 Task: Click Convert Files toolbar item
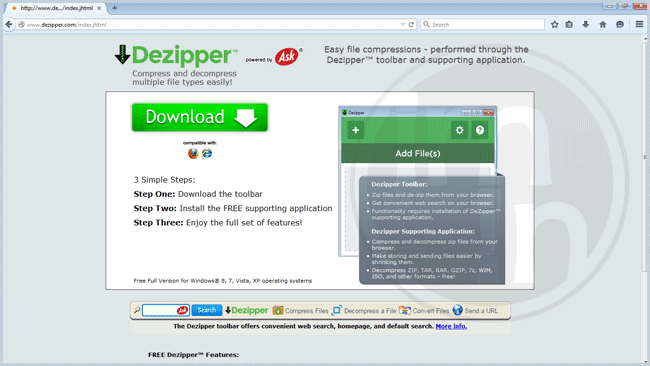pyautogui.click(x=424, y=310)
